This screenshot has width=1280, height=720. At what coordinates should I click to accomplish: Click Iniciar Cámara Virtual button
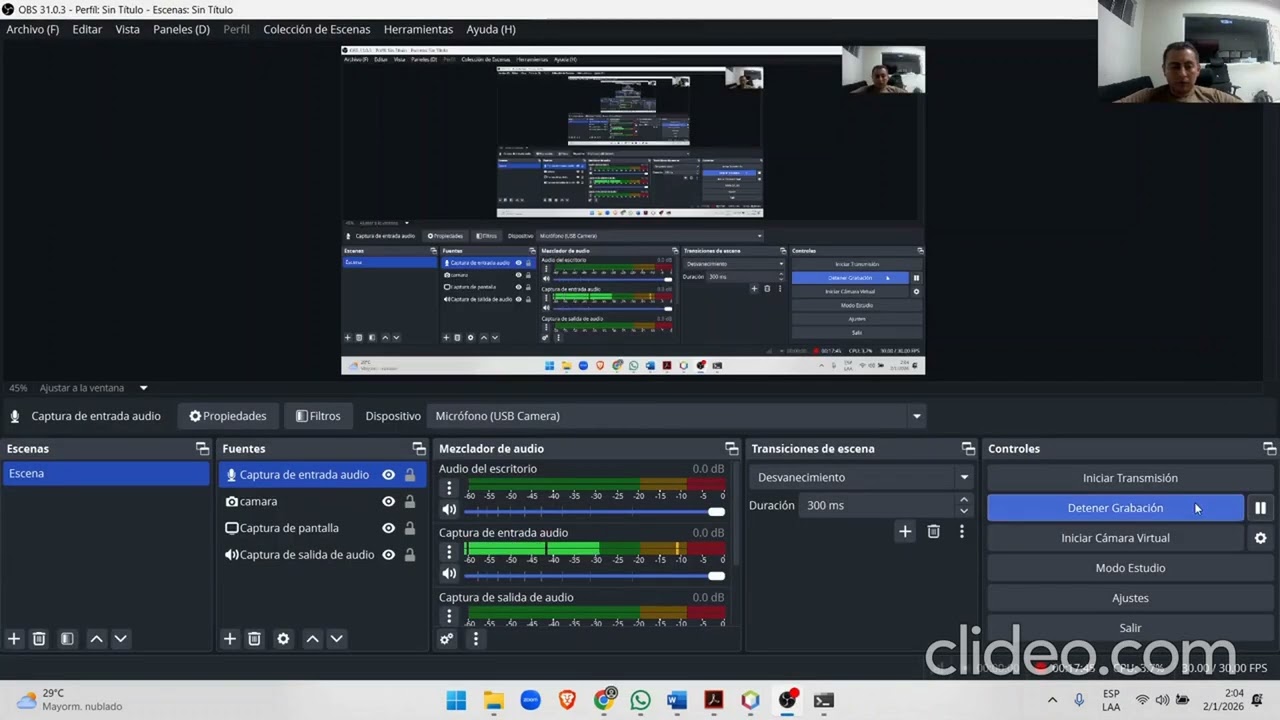pos(1116,538)
